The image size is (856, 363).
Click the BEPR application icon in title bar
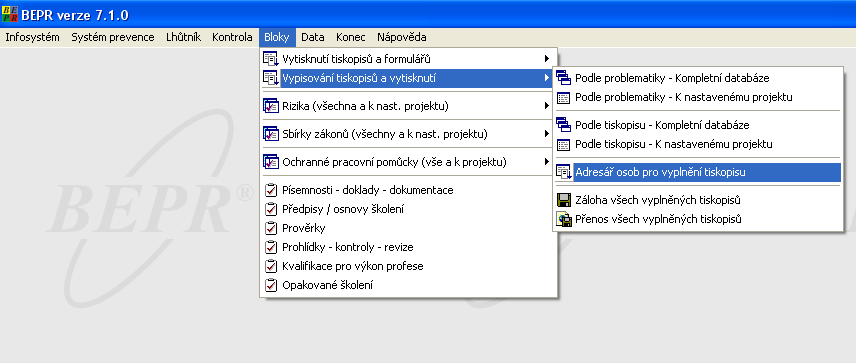point(10,15)
